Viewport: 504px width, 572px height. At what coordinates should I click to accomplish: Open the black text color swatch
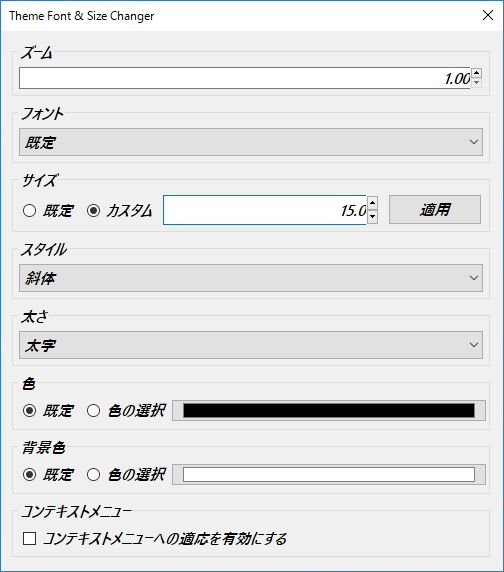(329, 410)
